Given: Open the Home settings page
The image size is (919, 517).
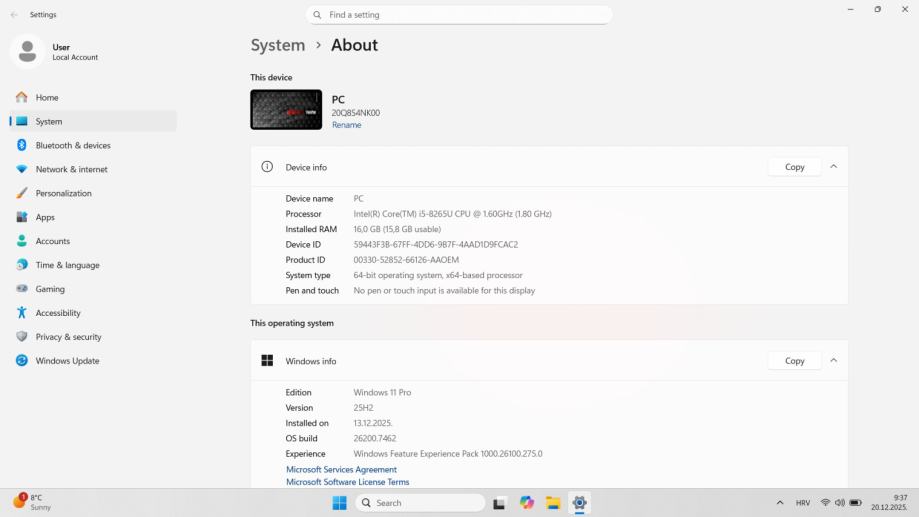Looking at the screenshot, I should click(x=93, y=97).
